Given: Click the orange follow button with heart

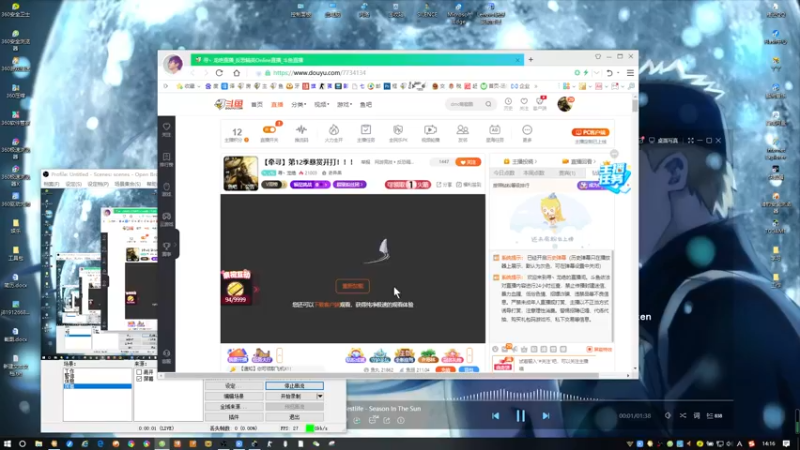Looking at the screenshot, I should [468, 162].
